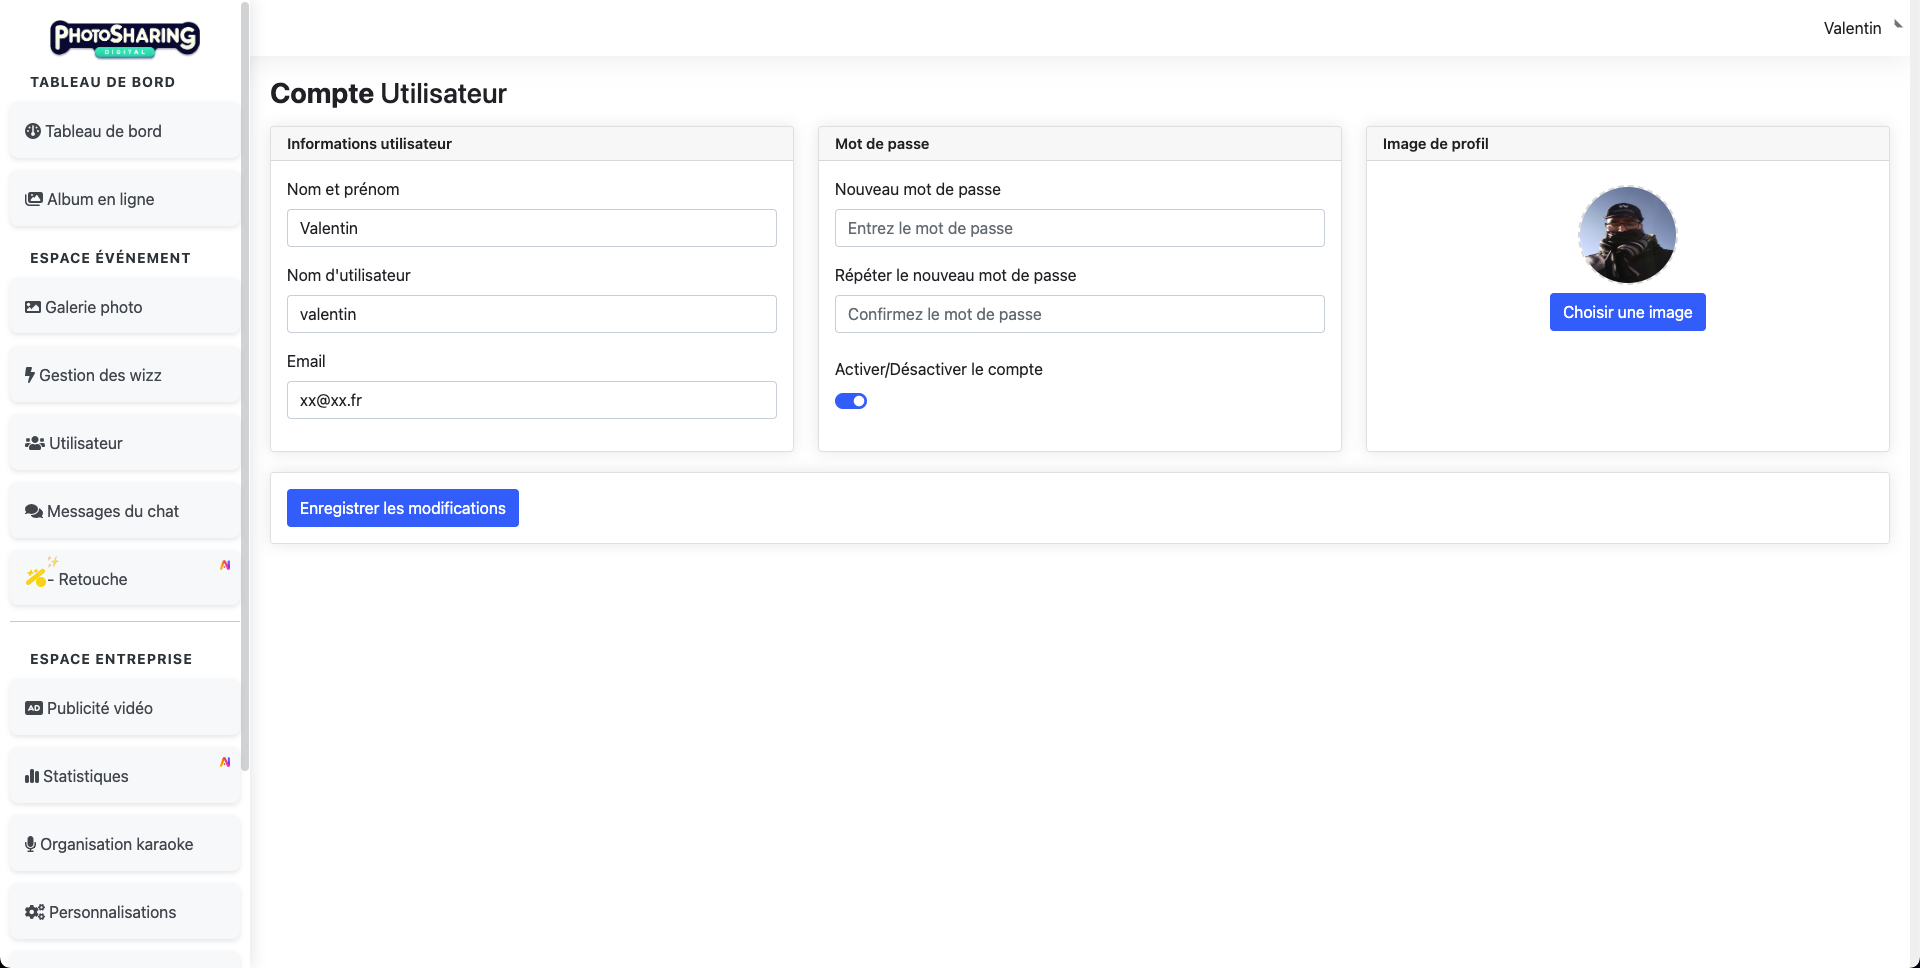
Task: Click the Nouveau mot de passe field
Action: 1080,228
